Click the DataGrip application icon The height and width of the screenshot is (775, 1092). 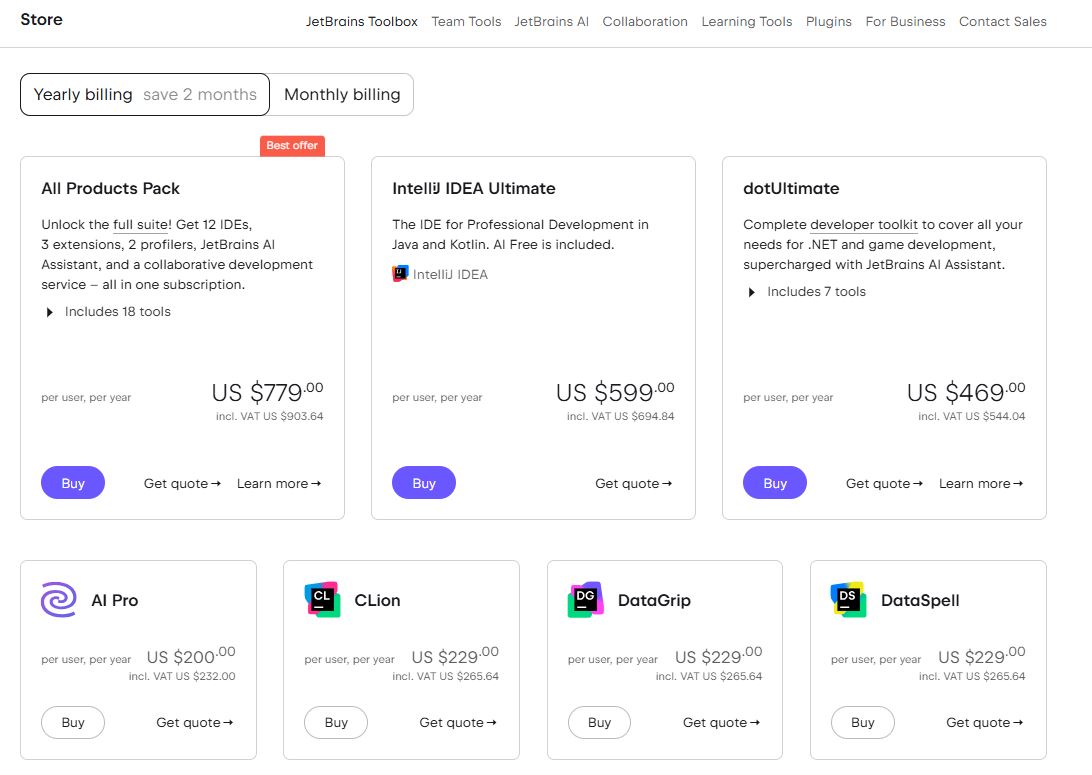tap(585, 599)
